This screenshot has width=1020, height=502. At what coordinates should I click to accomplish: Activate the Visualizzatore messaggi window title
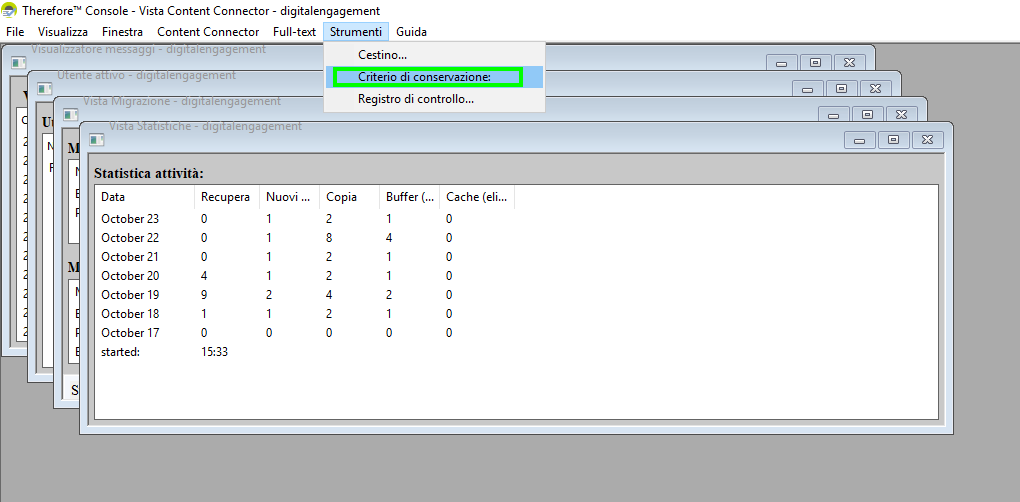(x=148, y=49)
